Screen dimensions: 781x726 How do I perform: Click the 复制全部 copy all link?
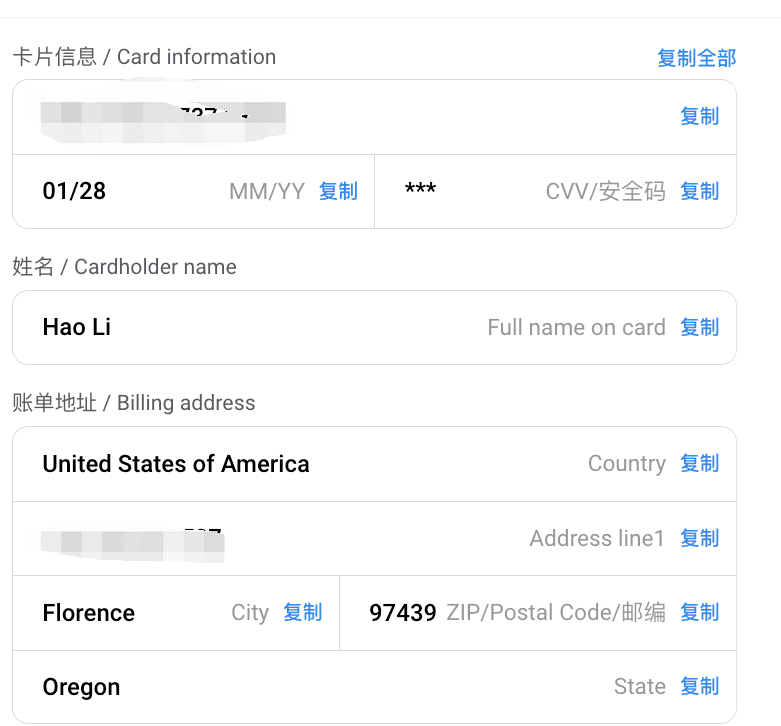click(x=696, y=58)
